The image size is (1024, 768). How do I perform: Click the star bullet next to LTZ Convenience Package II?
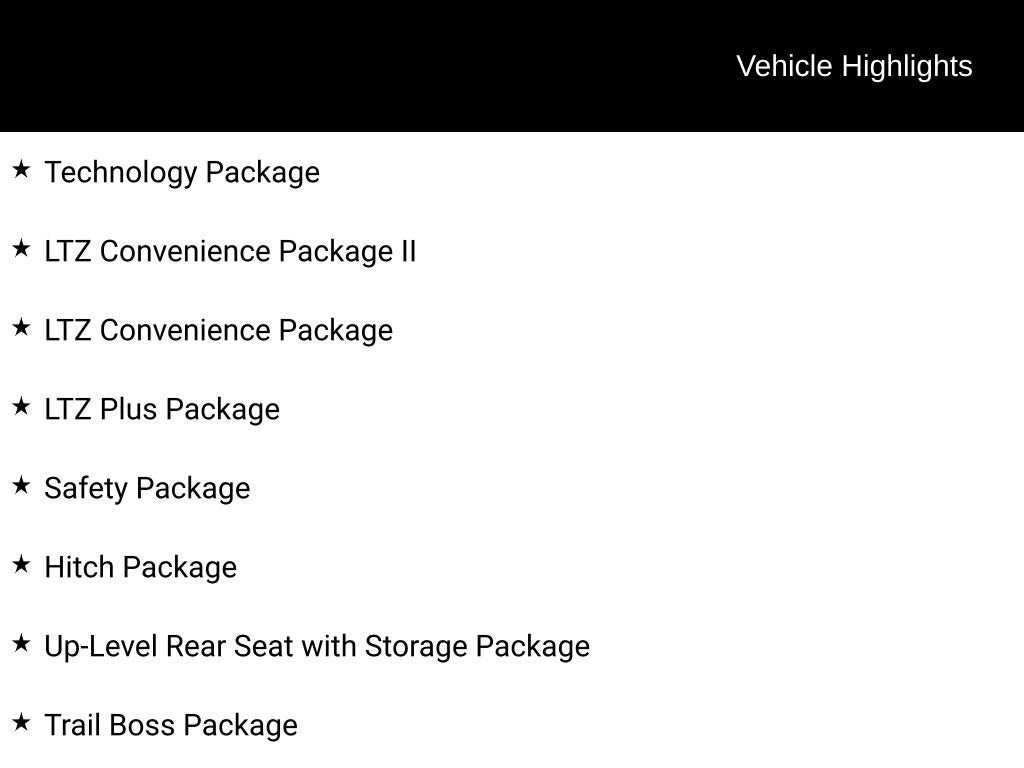21,249
